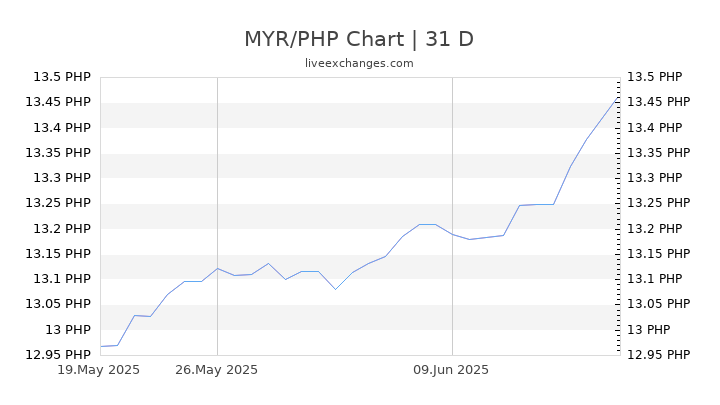Click the left axis label '13.5 PHP'
Image resolution: width=720 pixels, height=405 pixels.
pos(62,77)
